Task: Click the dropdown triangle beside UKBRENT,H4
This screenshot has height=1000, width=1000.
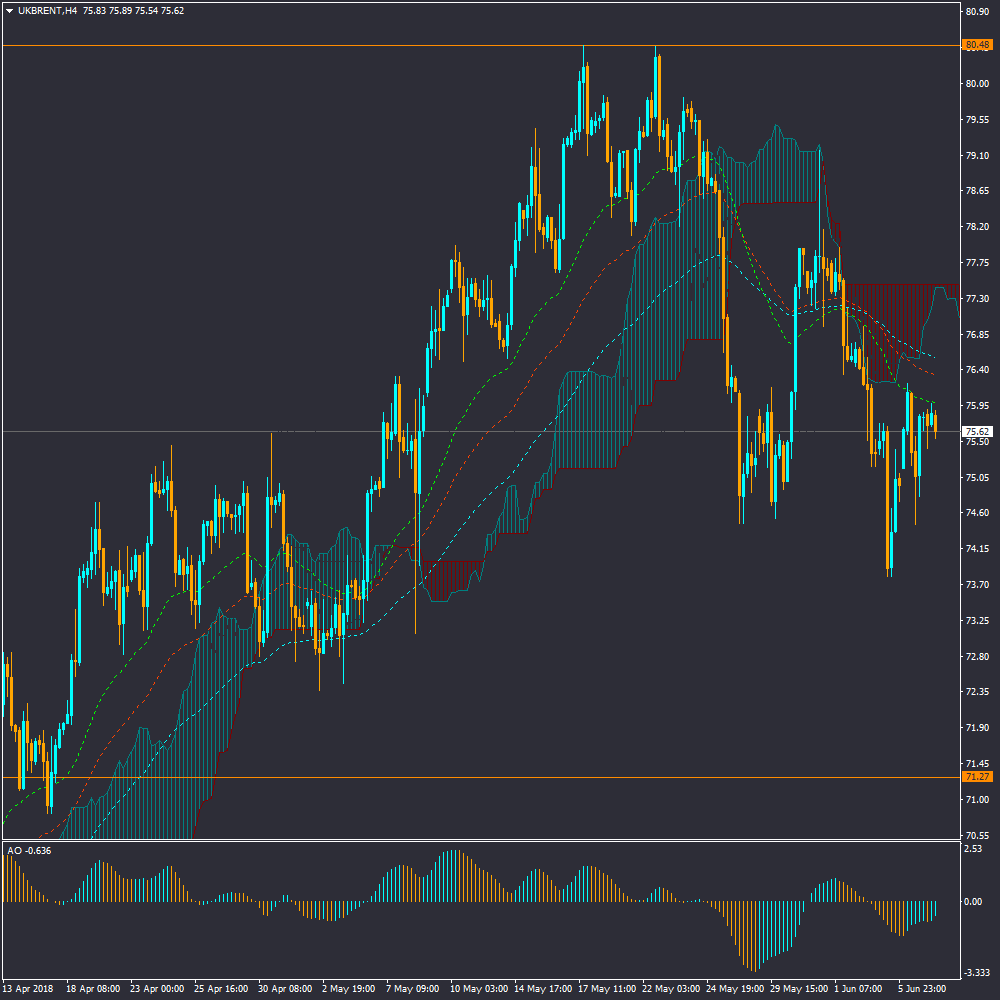Action: click(x=10, y=11)
